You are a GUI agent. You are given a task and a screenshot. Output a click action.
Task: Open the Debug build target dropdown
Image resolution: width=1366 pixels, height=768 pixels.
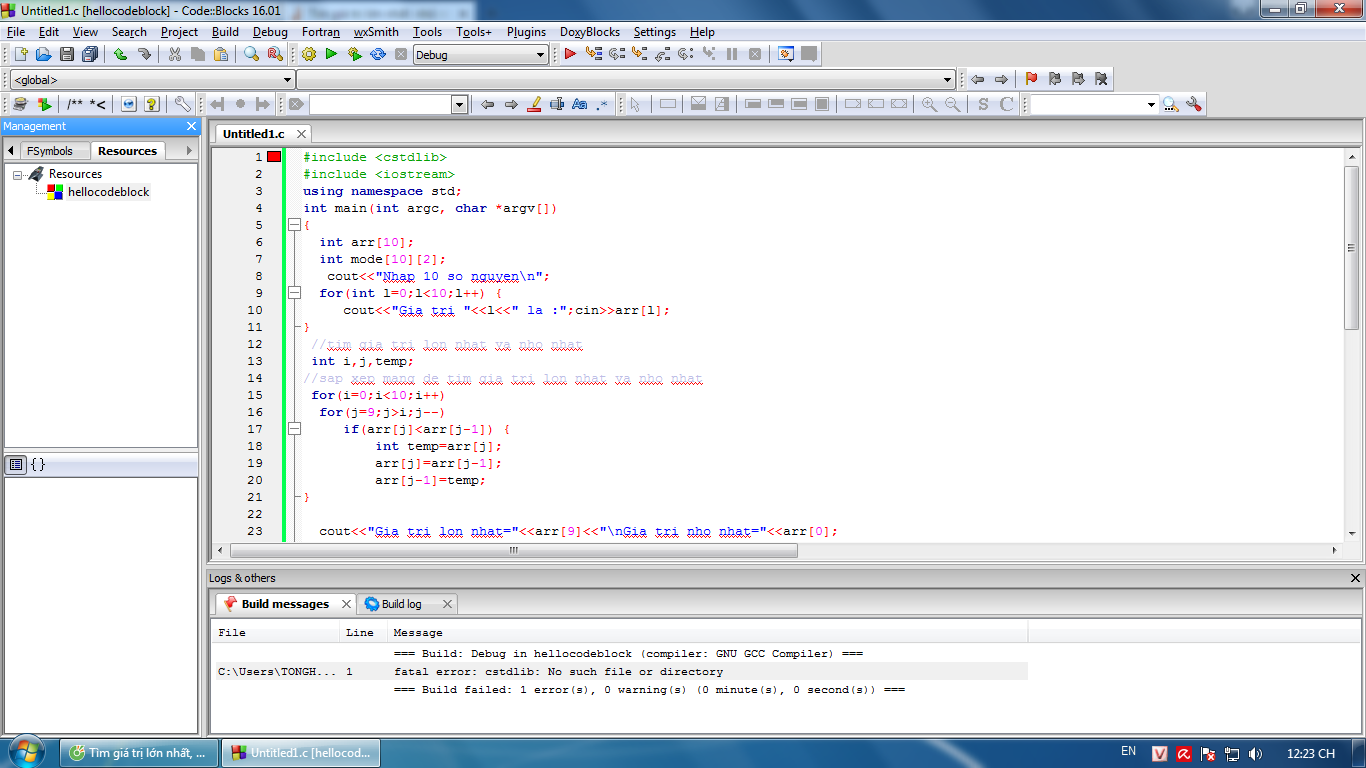(x=540, y=55)
